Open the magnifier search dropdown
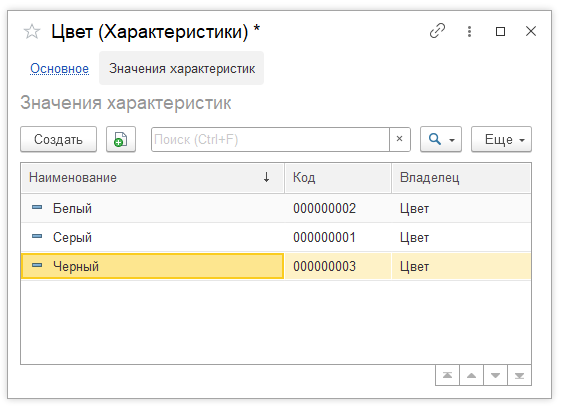 [x=441, y=139]
